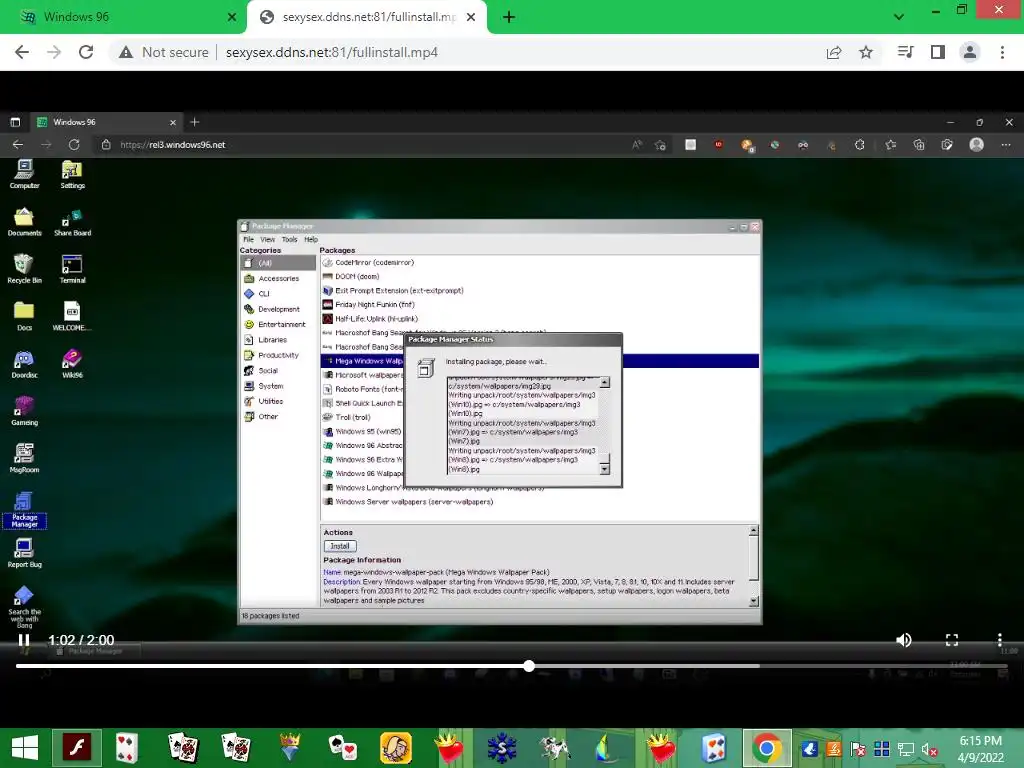Open Chrome's three-dot menu
This screenshot has width=1024, height=768.
click(x=1002, y=52)
